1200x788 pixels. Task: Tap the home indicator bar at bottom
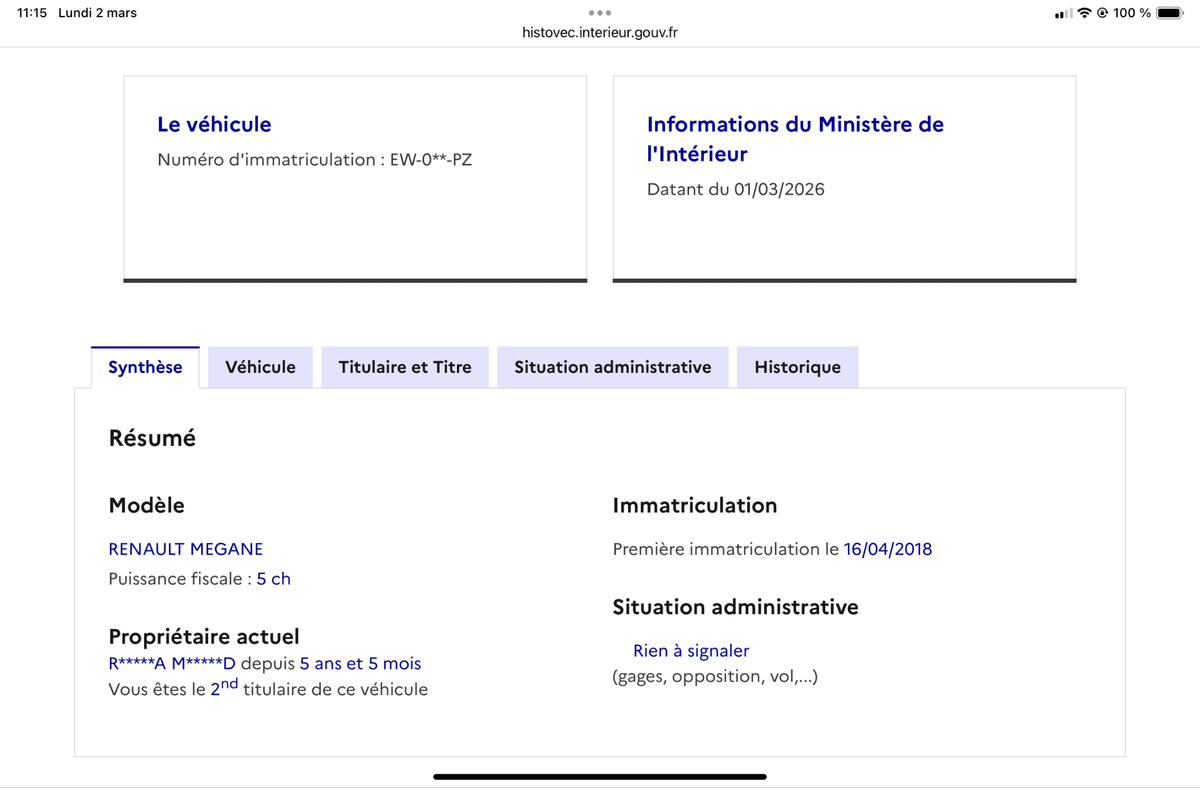(x=600, y=776)
